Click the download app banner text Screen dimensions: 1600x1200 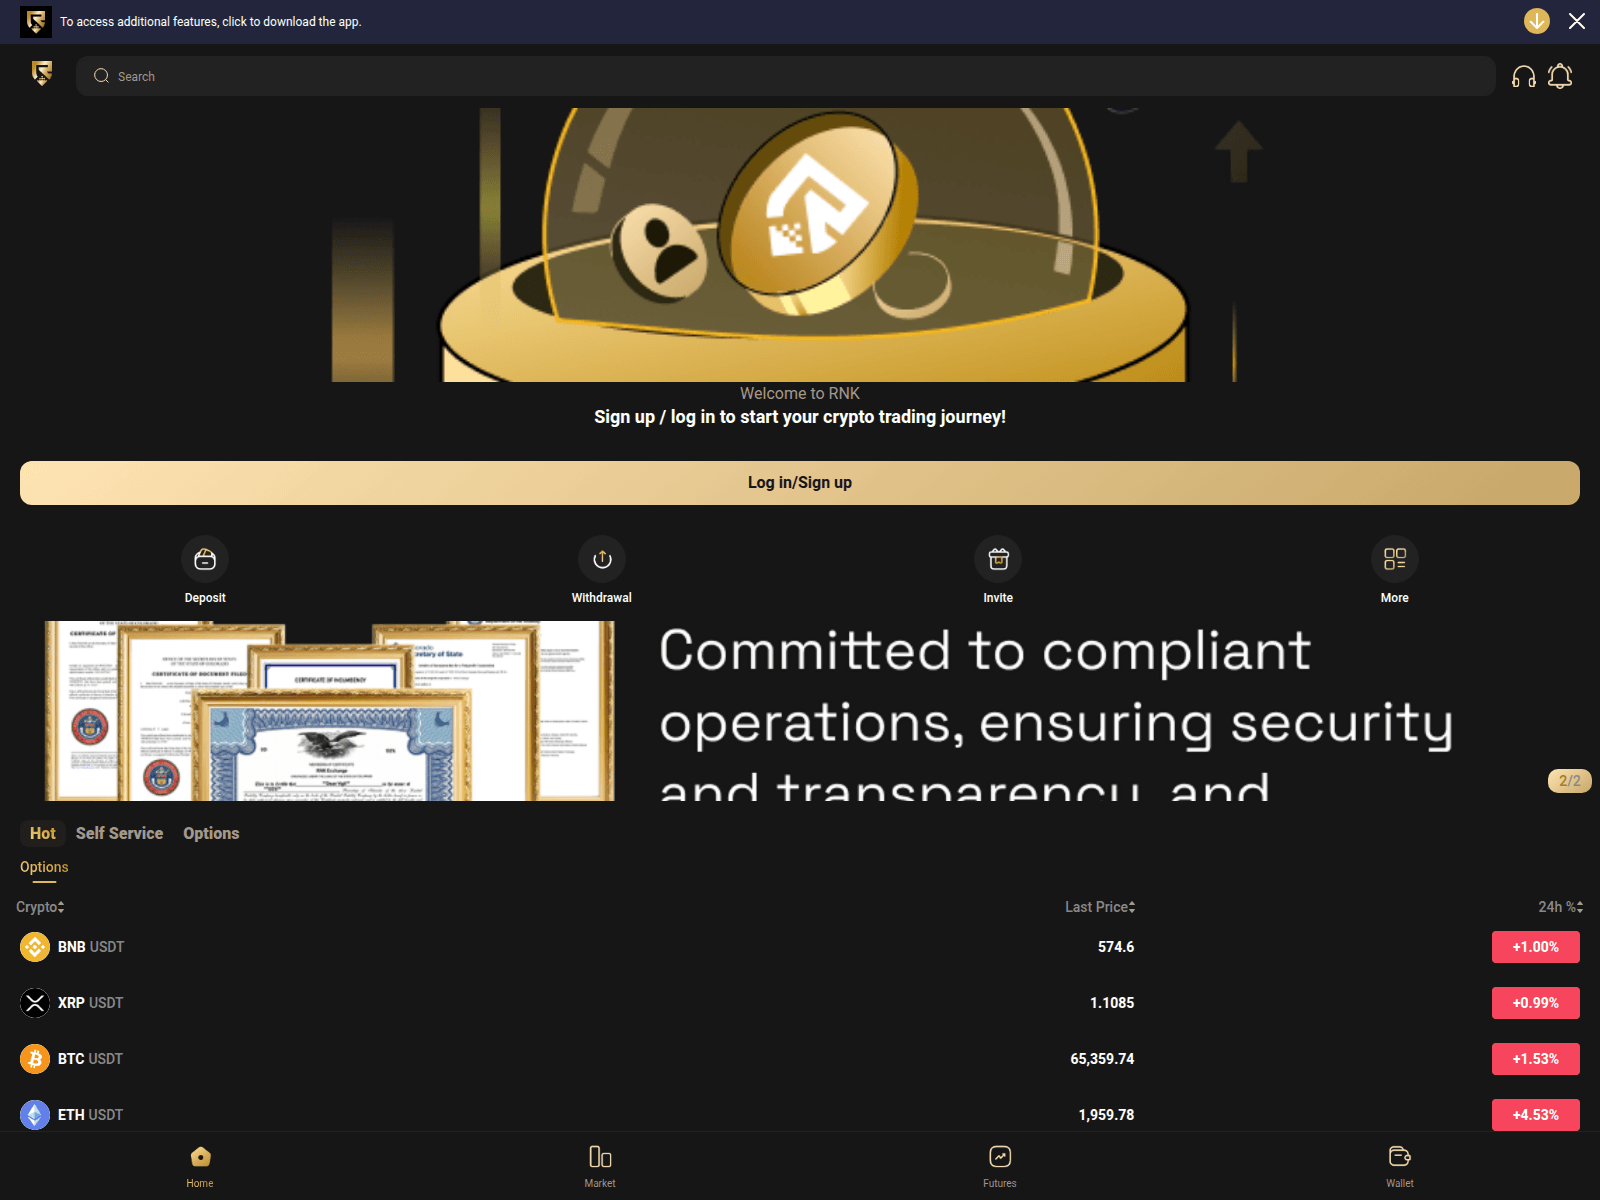click(x=211, y=21)
